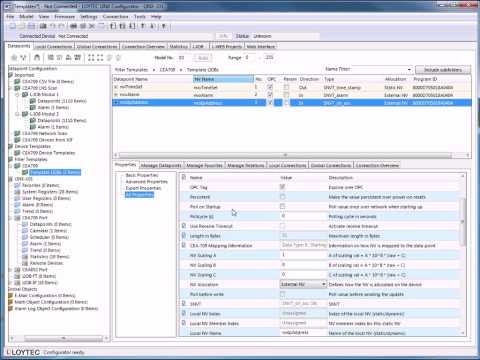Select Alarm Log Object Configuration icon

[10, 309]
